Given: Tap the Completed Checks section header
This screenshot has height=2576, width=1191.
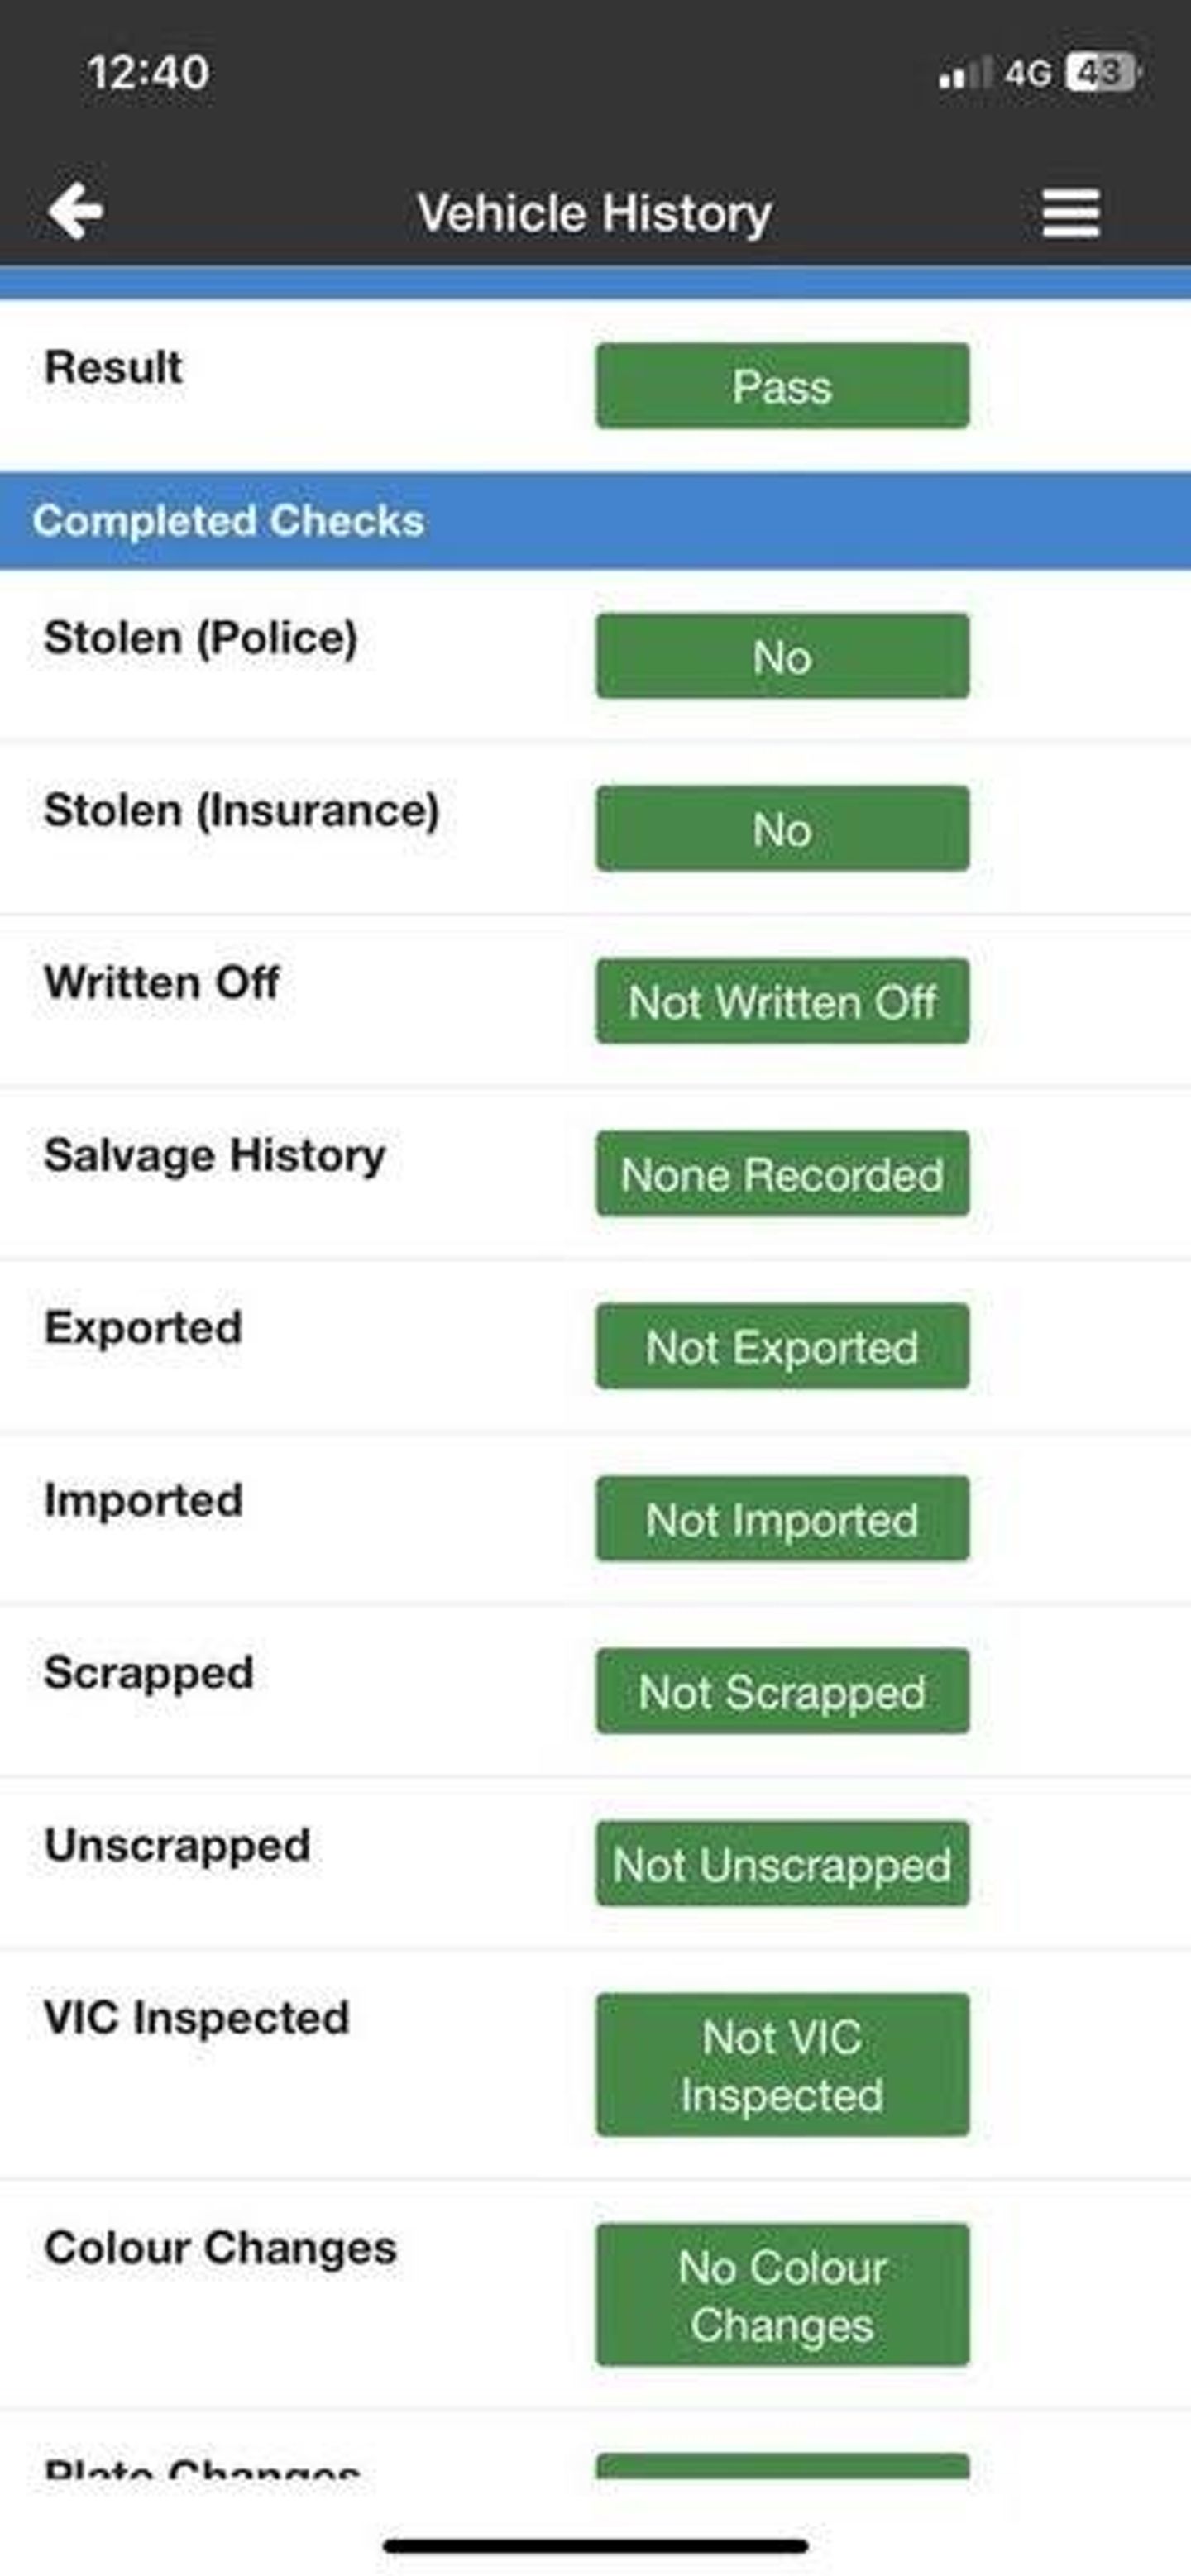Looking at the screenshot, I should [x=229, y=521].
